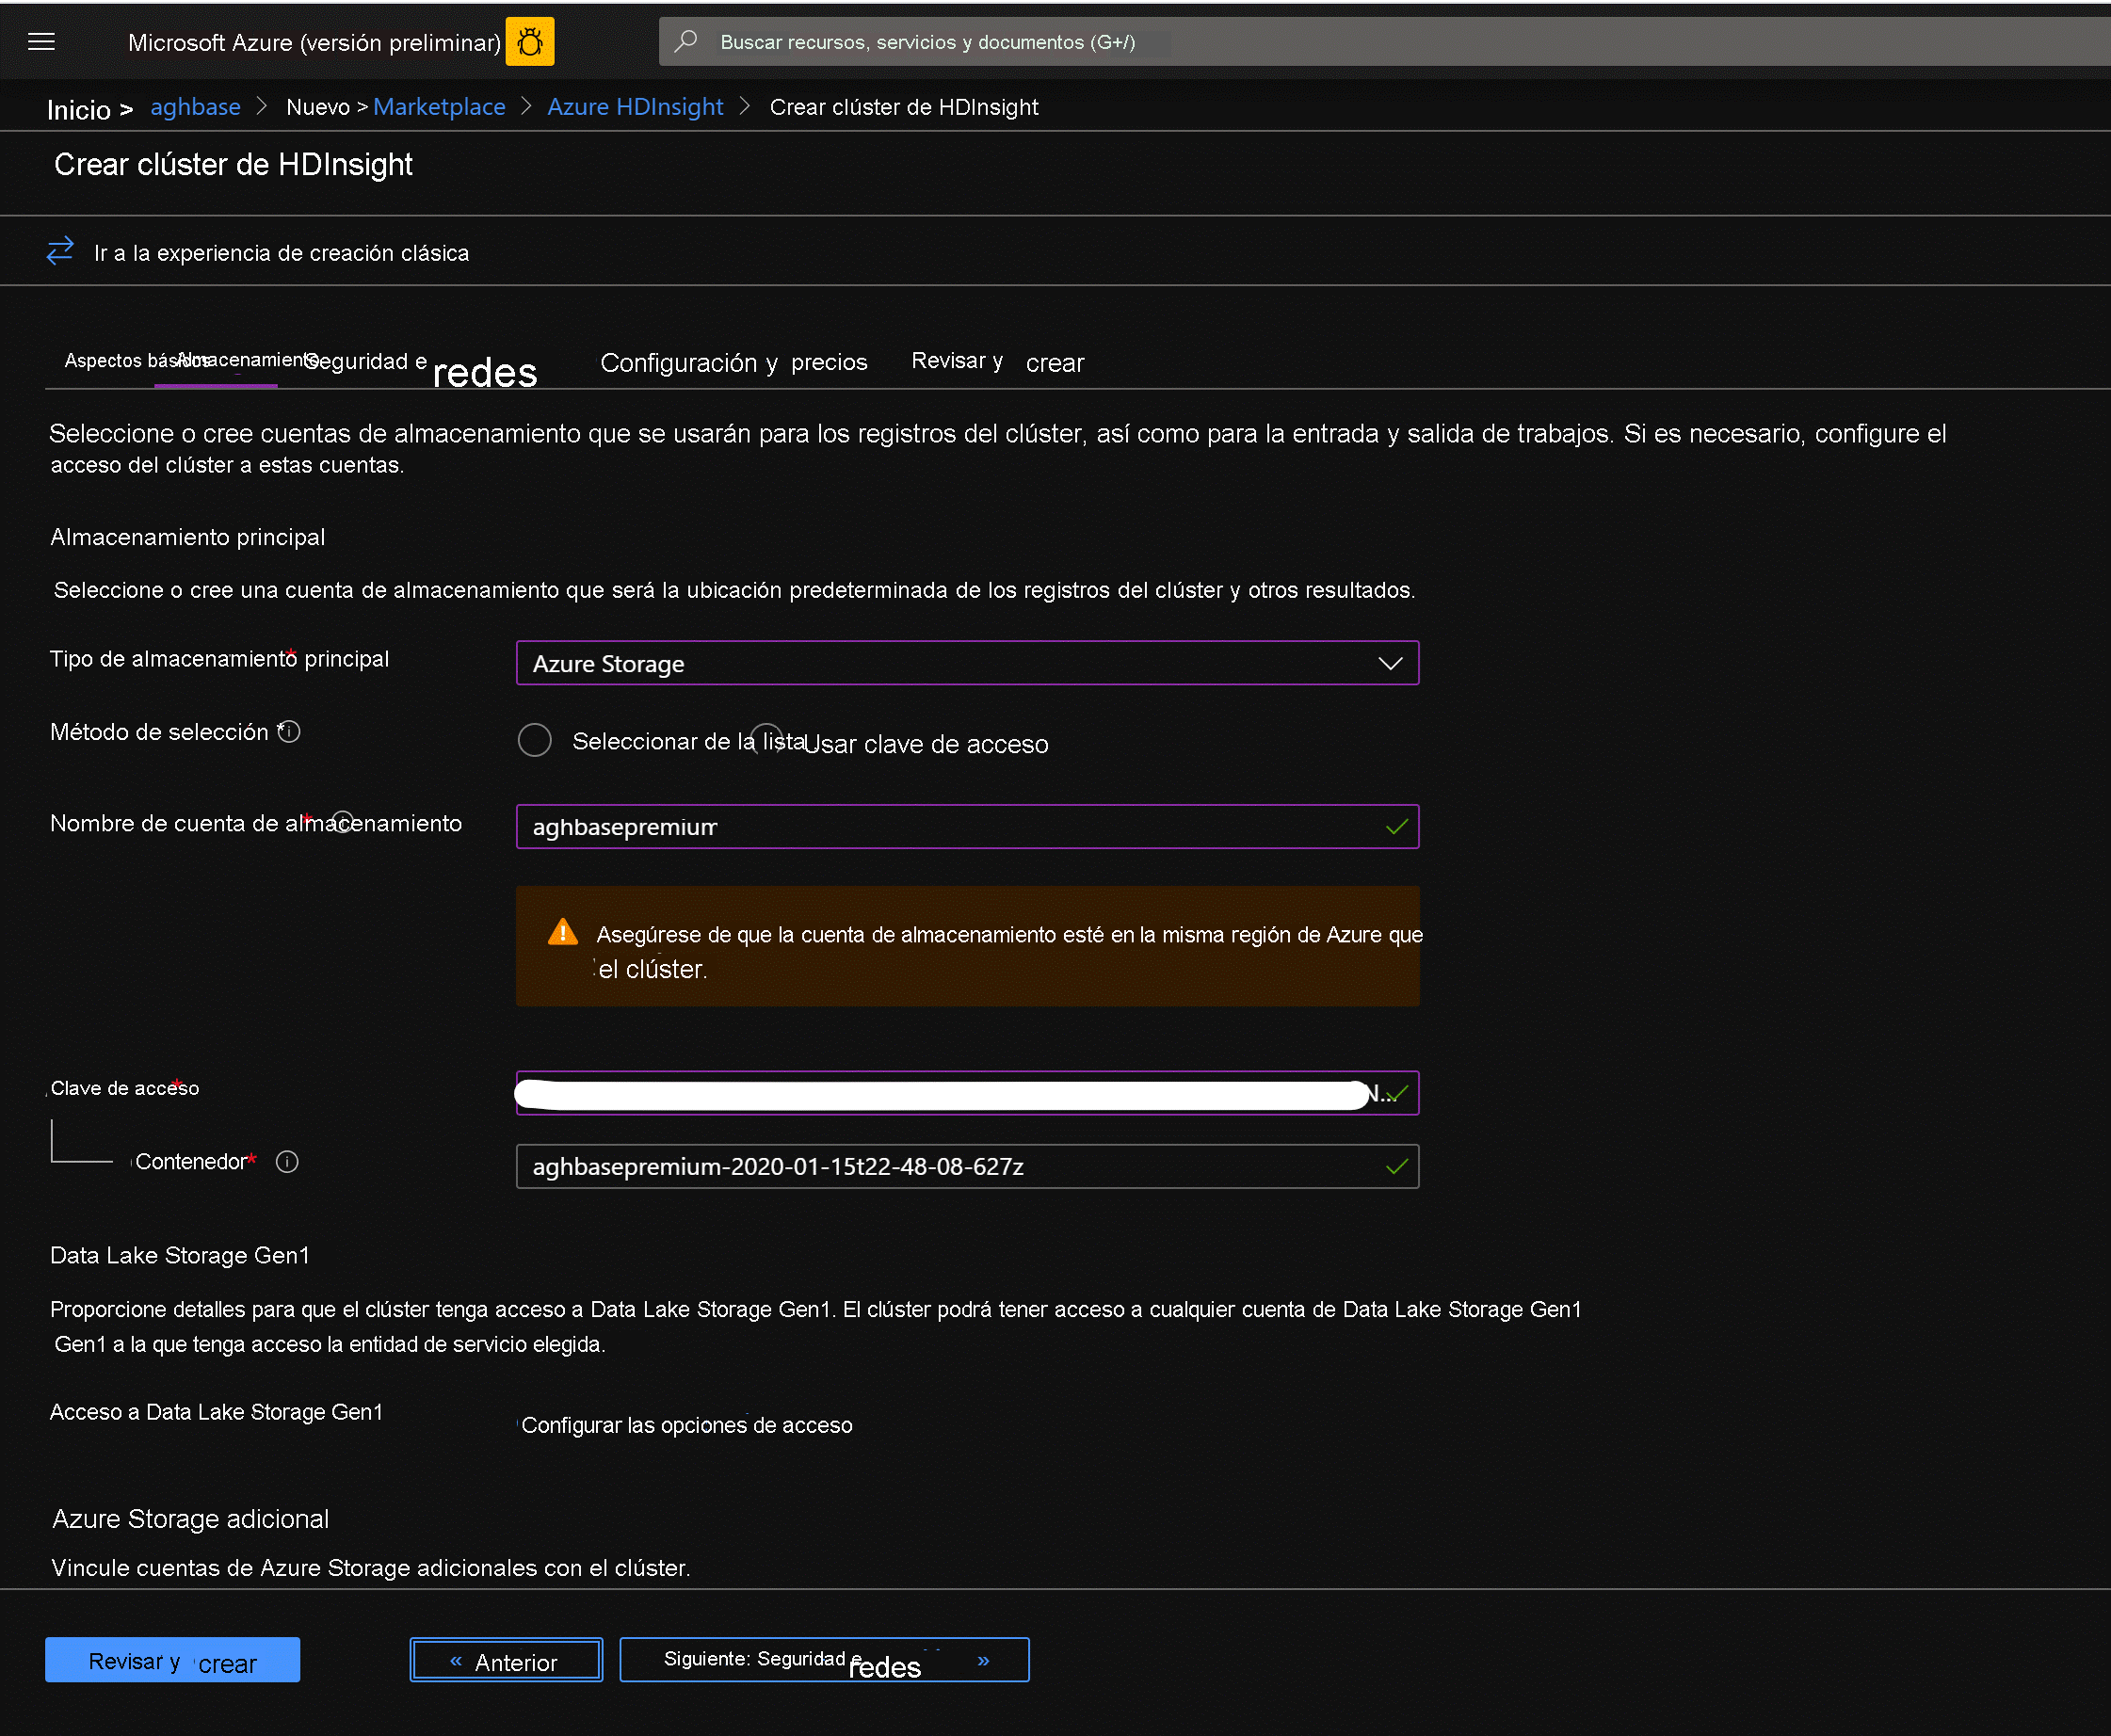Select the Usar clave de acceso radio
This screenshot has height=1736, width=2111.
(767, 741)
